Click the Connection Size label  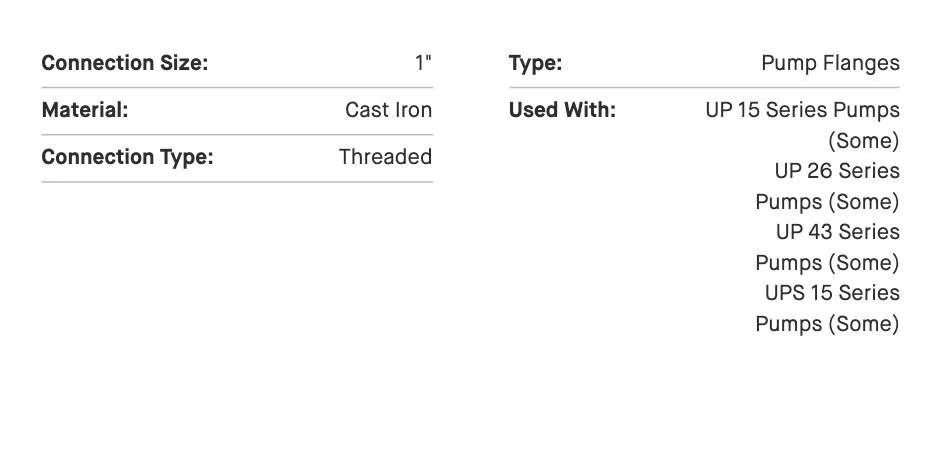coord(124,63)
